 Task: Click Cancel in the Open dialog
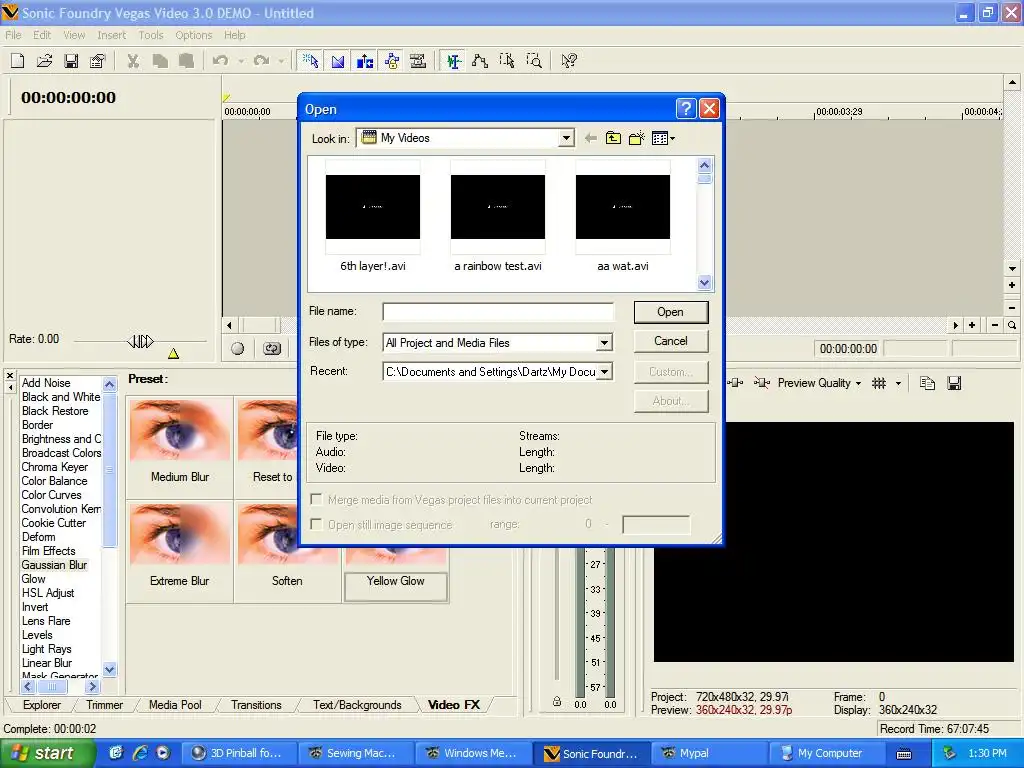coord(671,341)
